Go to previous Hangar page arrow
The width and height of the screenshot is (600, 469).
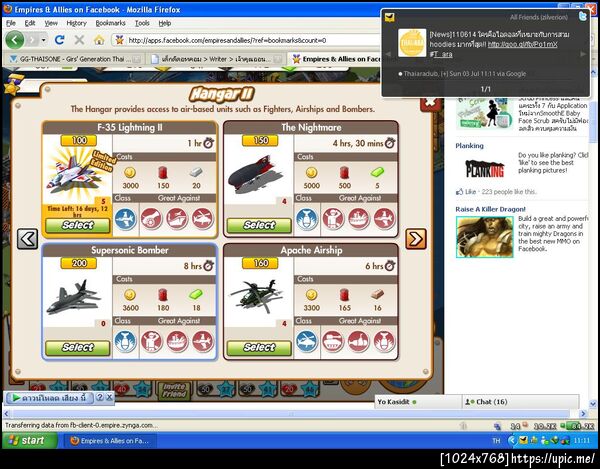[28, 239]
